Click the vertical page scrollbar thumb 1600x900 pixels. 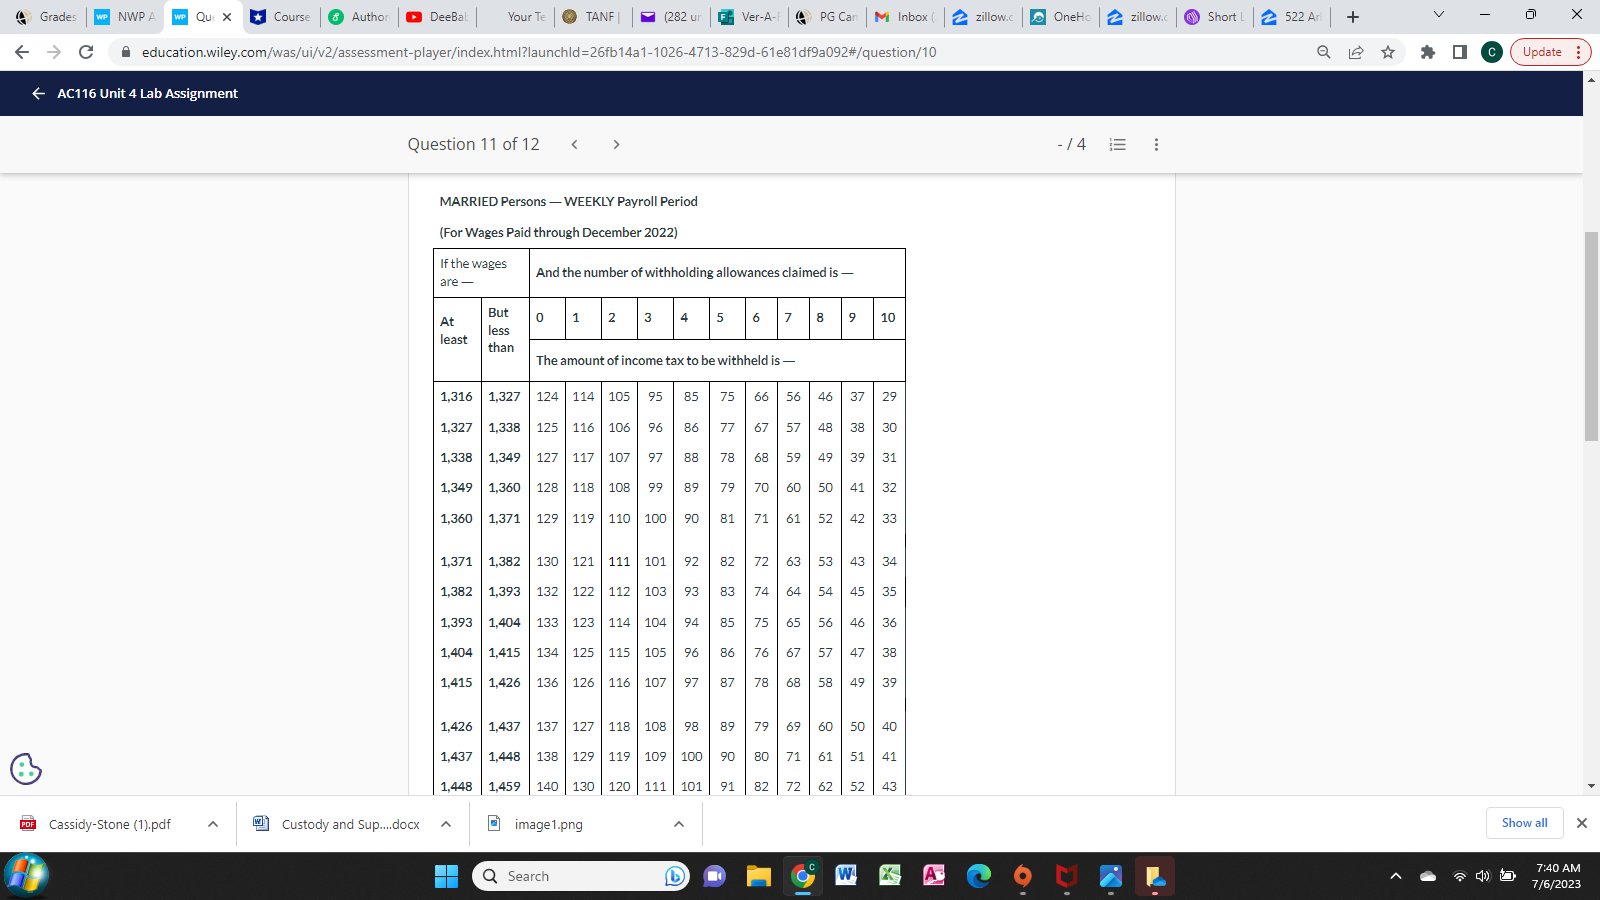coord(1591,336)
